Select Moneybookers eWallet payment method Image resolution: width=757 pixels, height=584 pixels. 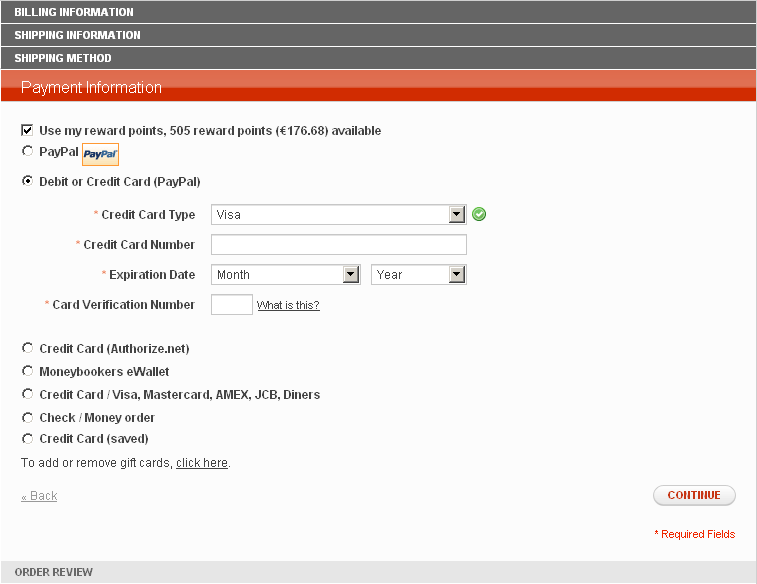tap(27, 371)
